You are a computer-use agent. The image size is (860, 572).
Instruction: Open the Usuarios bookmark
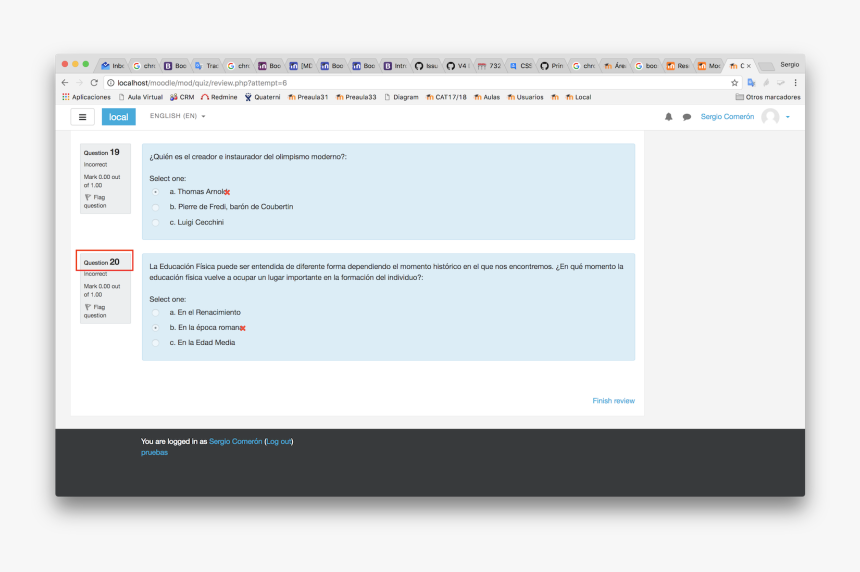coord(525,97)
